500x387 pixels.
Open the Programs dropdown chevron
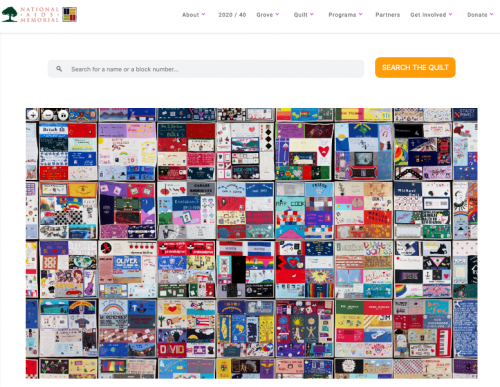[361, 15]
